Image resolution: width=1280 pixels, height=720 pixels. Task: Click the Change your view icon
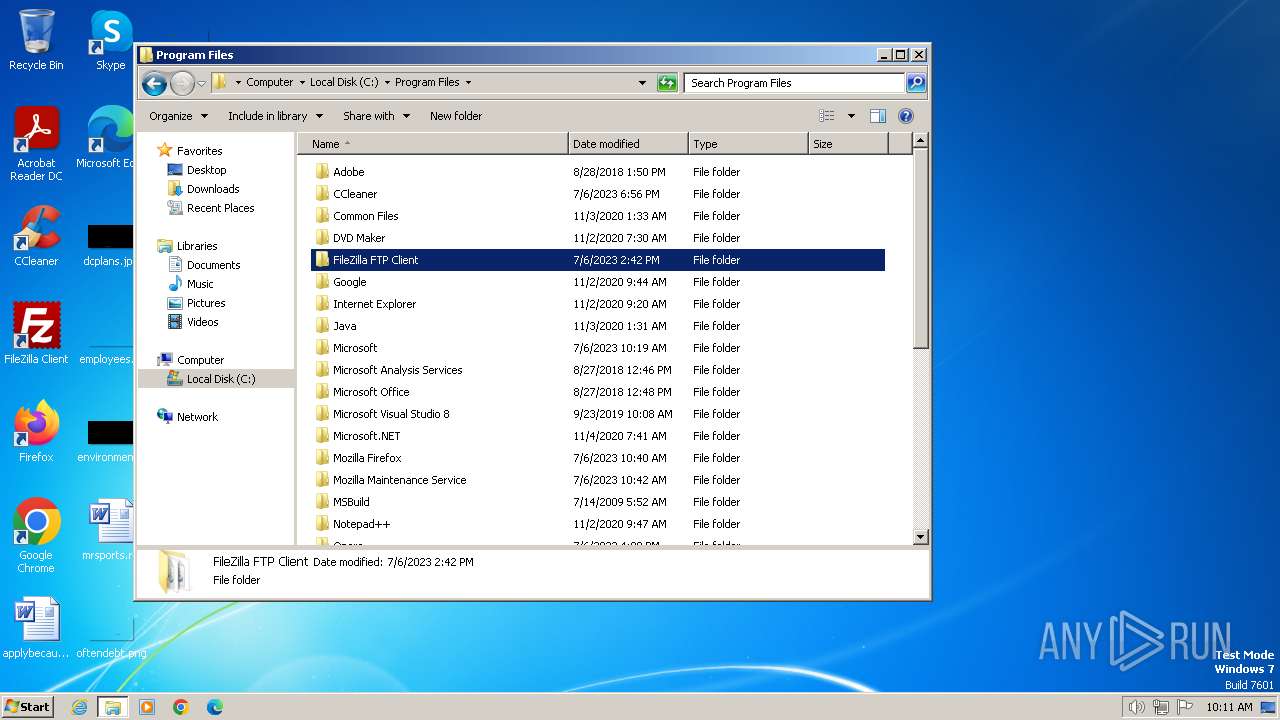[x=827, y=116]
